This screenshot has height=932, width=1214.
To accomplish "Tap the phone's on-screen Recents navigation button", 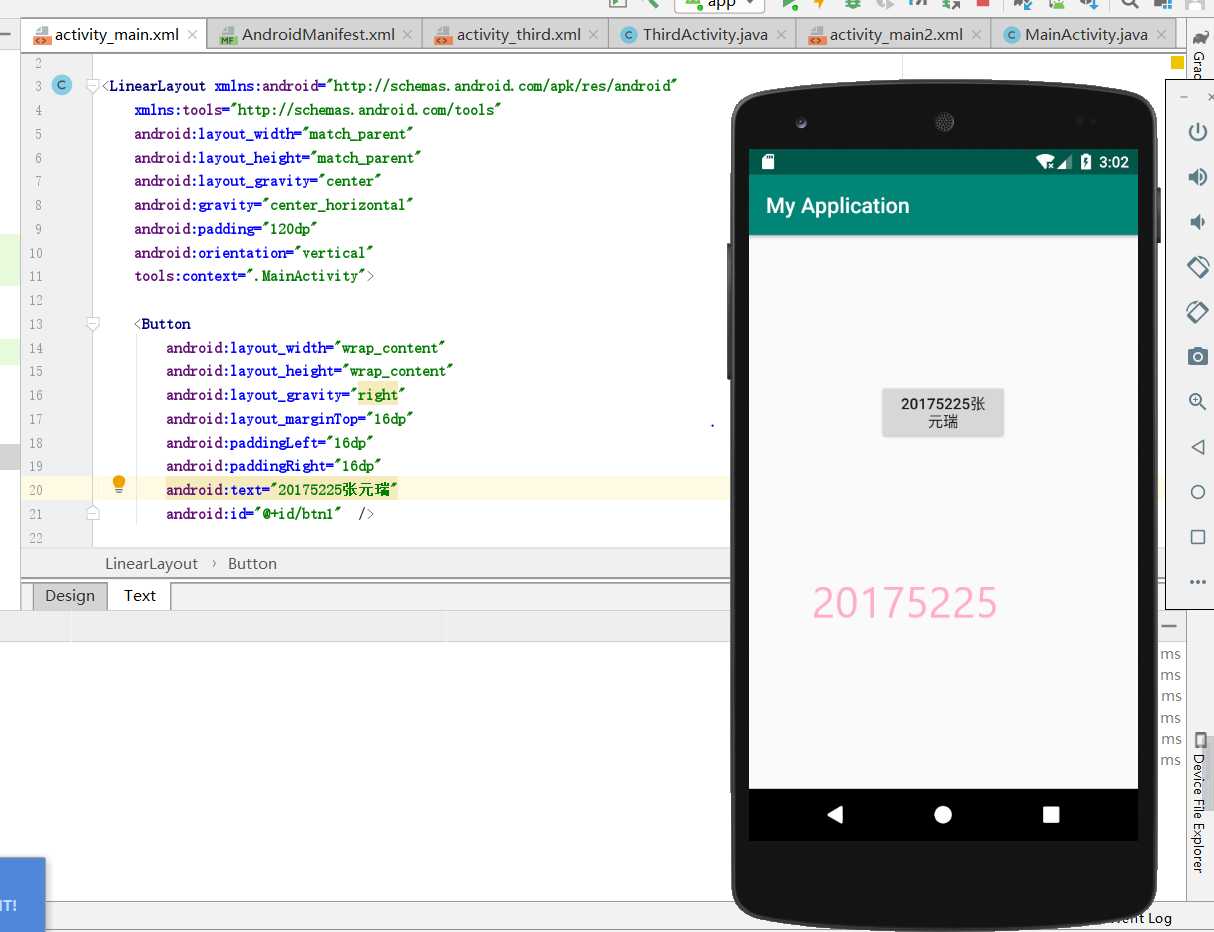I will [1051, 814].
